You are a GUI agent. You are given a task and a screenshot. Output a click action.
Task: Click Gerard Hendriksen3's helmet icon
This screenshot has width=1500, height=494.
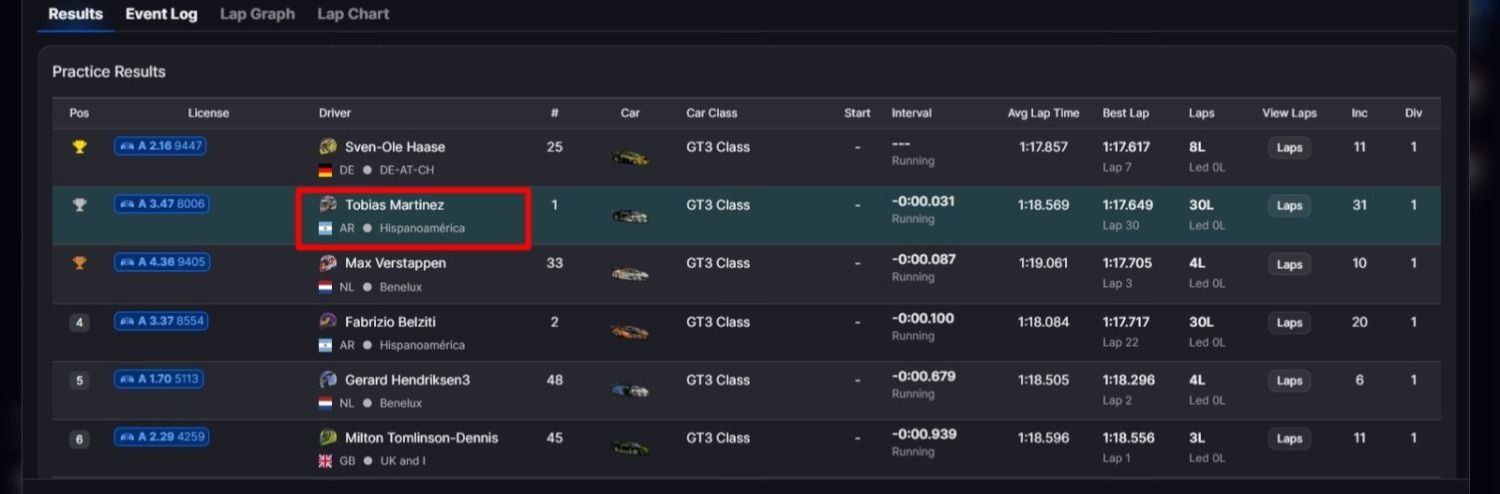[x=328, y=380]
